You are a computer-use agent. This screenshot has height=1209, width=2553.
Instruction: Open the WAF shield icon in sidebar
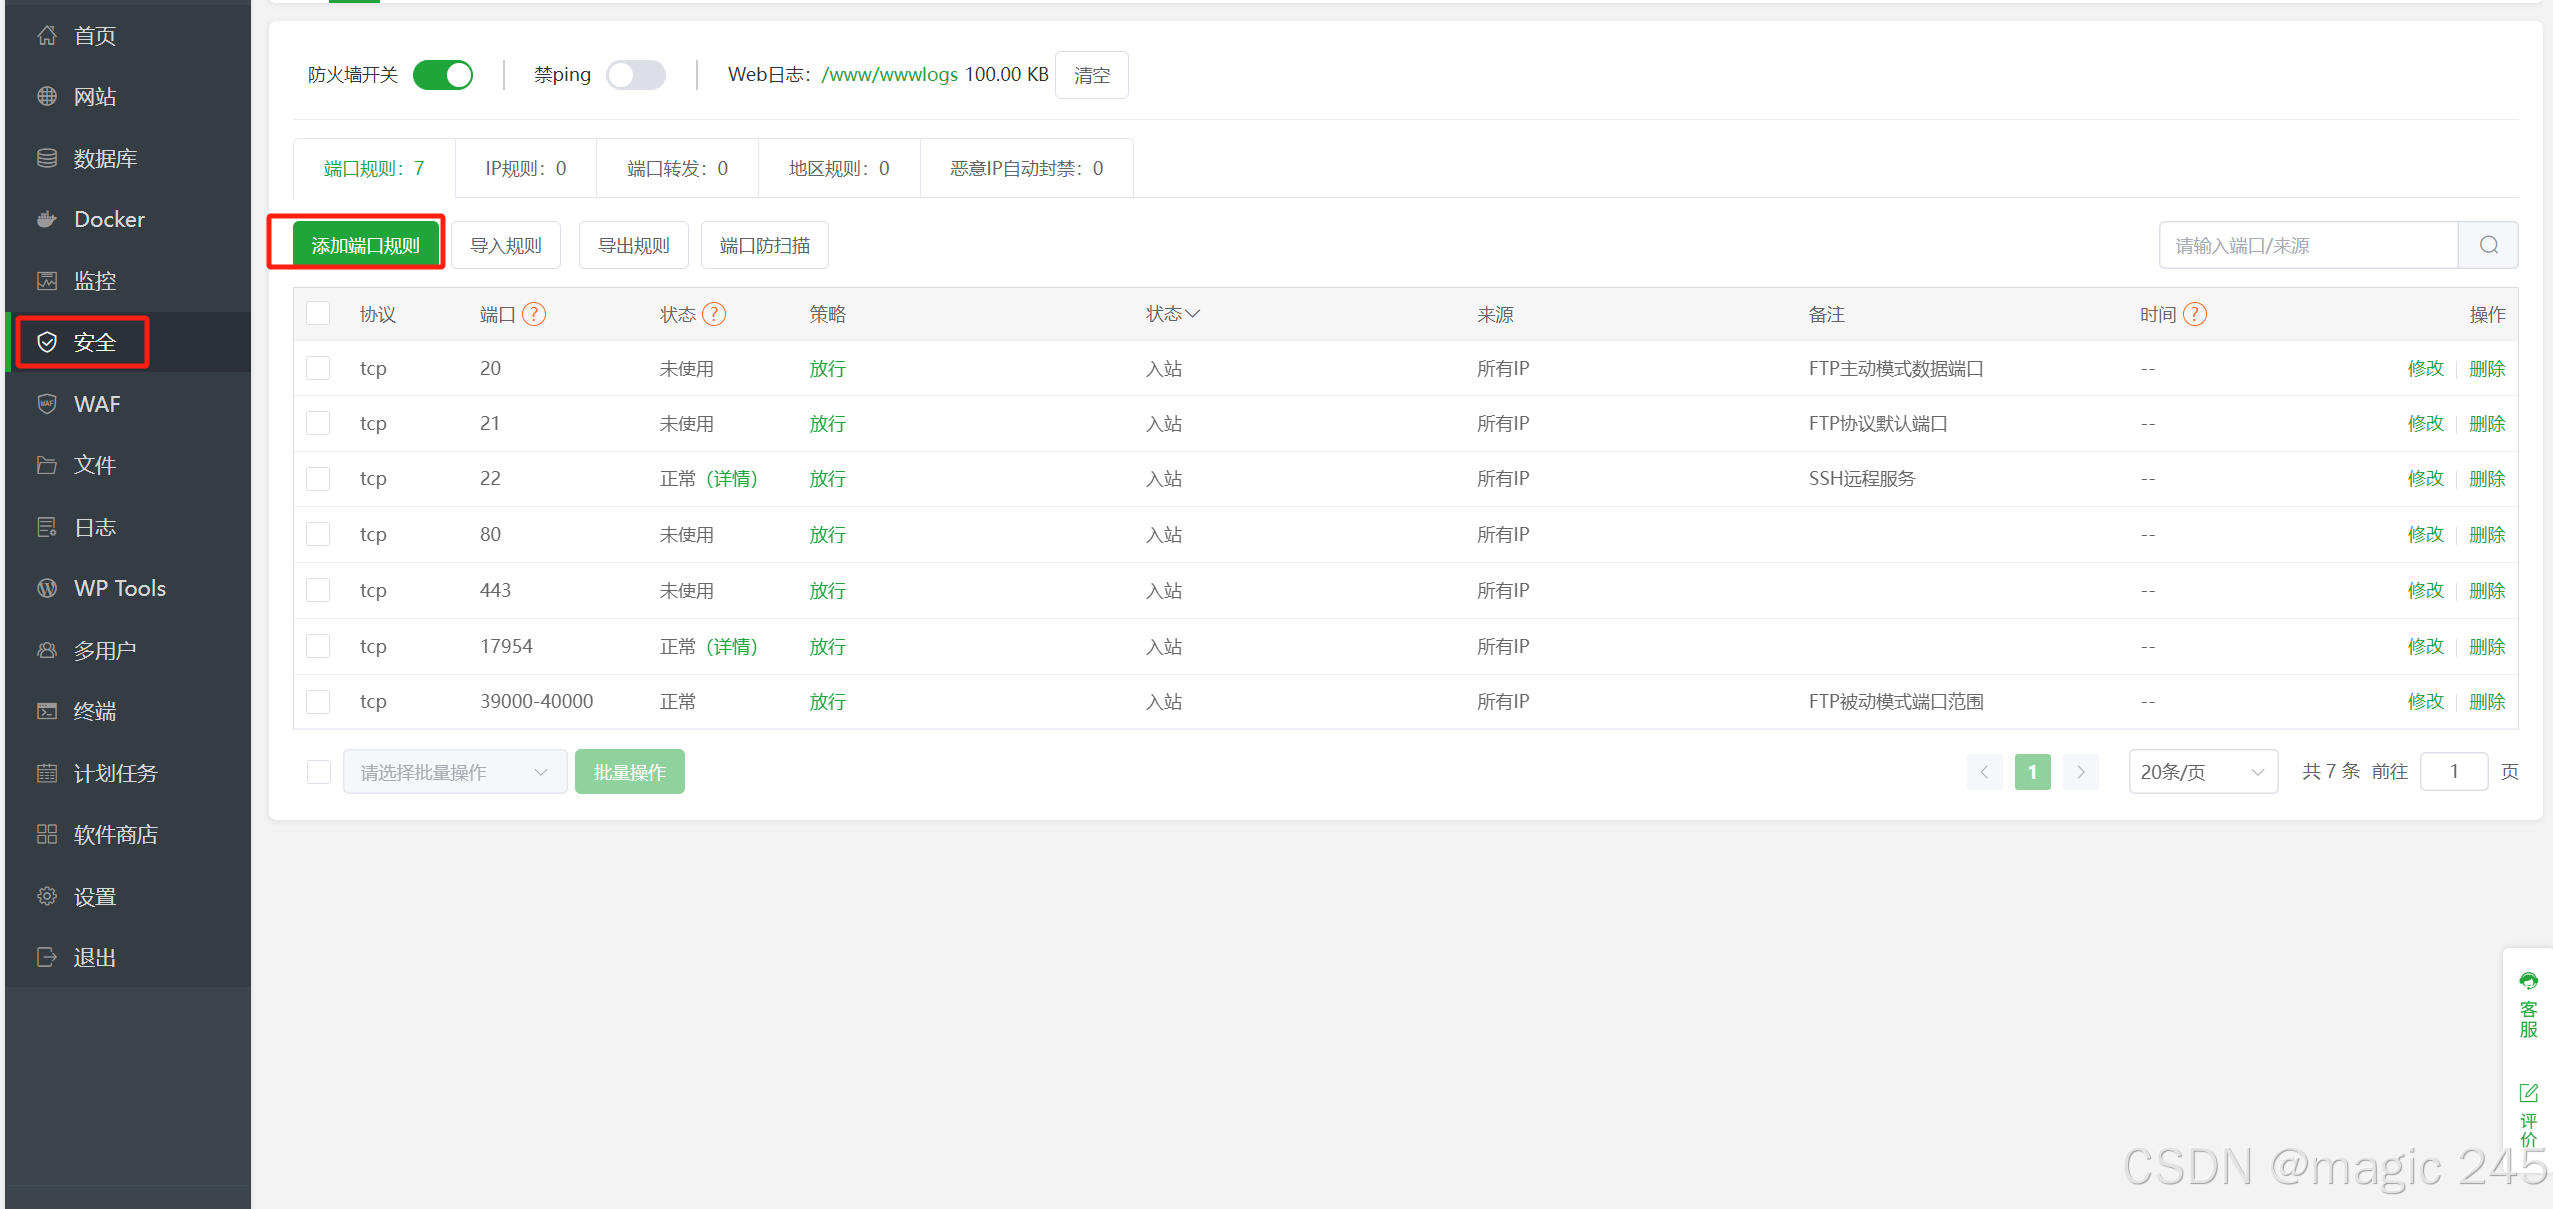47,404
